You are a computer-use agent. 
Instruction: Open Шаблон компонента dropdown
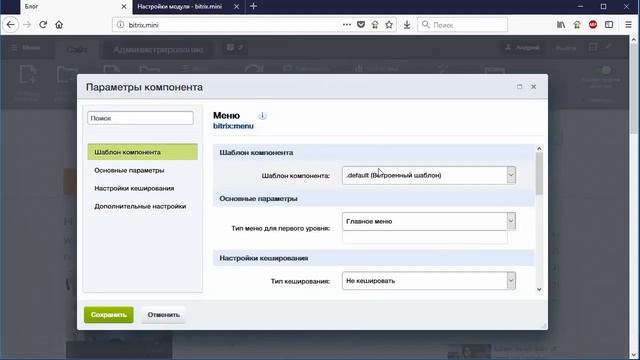click(429, 175)
